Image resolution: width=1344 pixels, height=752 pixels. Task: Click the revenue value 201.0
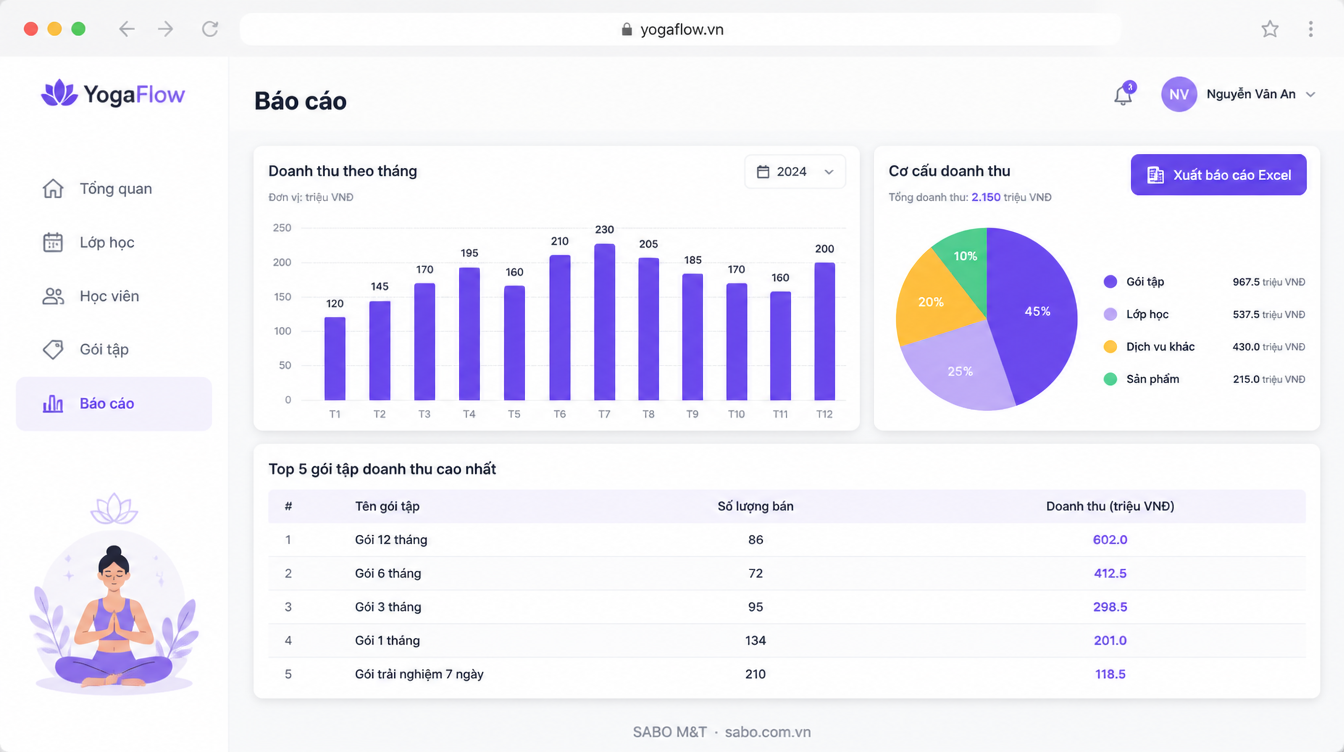tap(1110, 640)
